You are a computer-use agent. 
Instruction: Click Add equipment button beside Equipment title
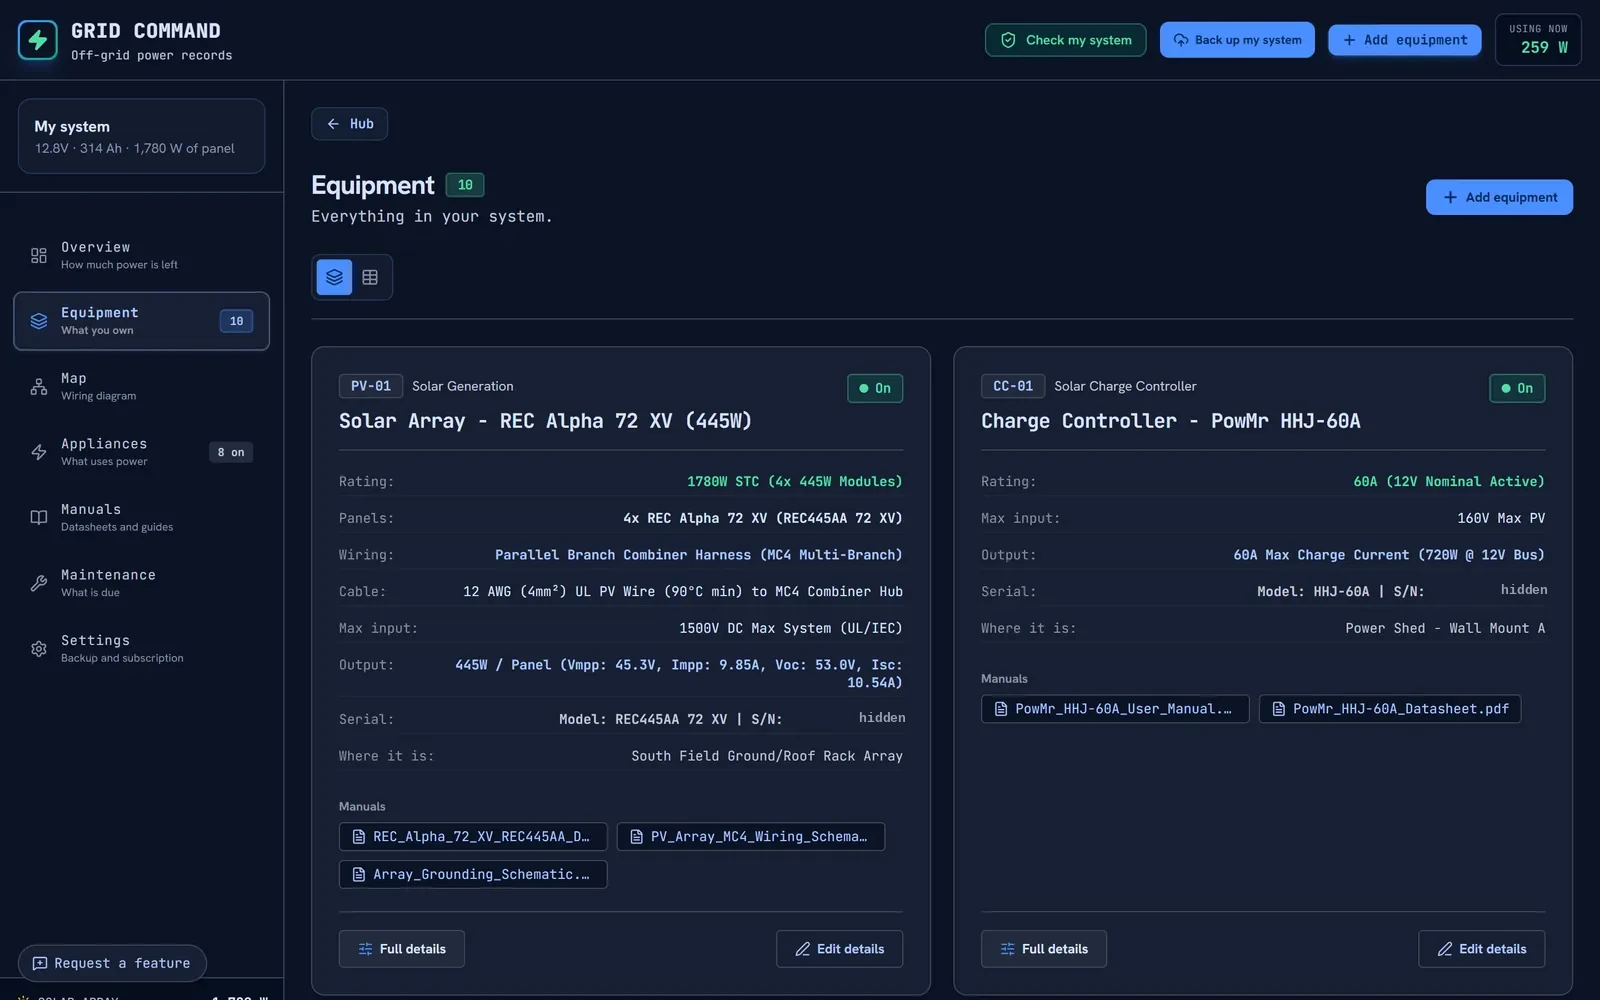click(1499, 197)
